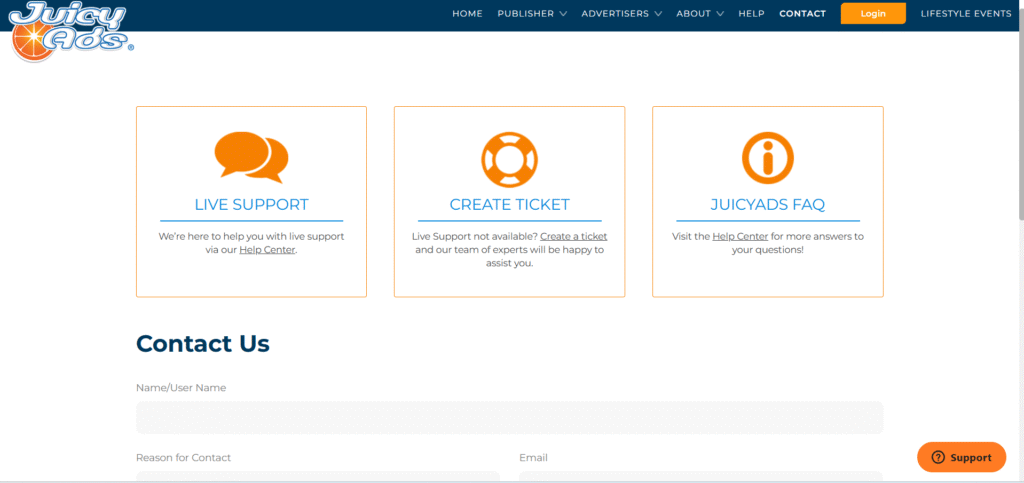
Task: Click the LIVE SUPPORT heading
Action: pyautogui.click(x=251, y=204)
